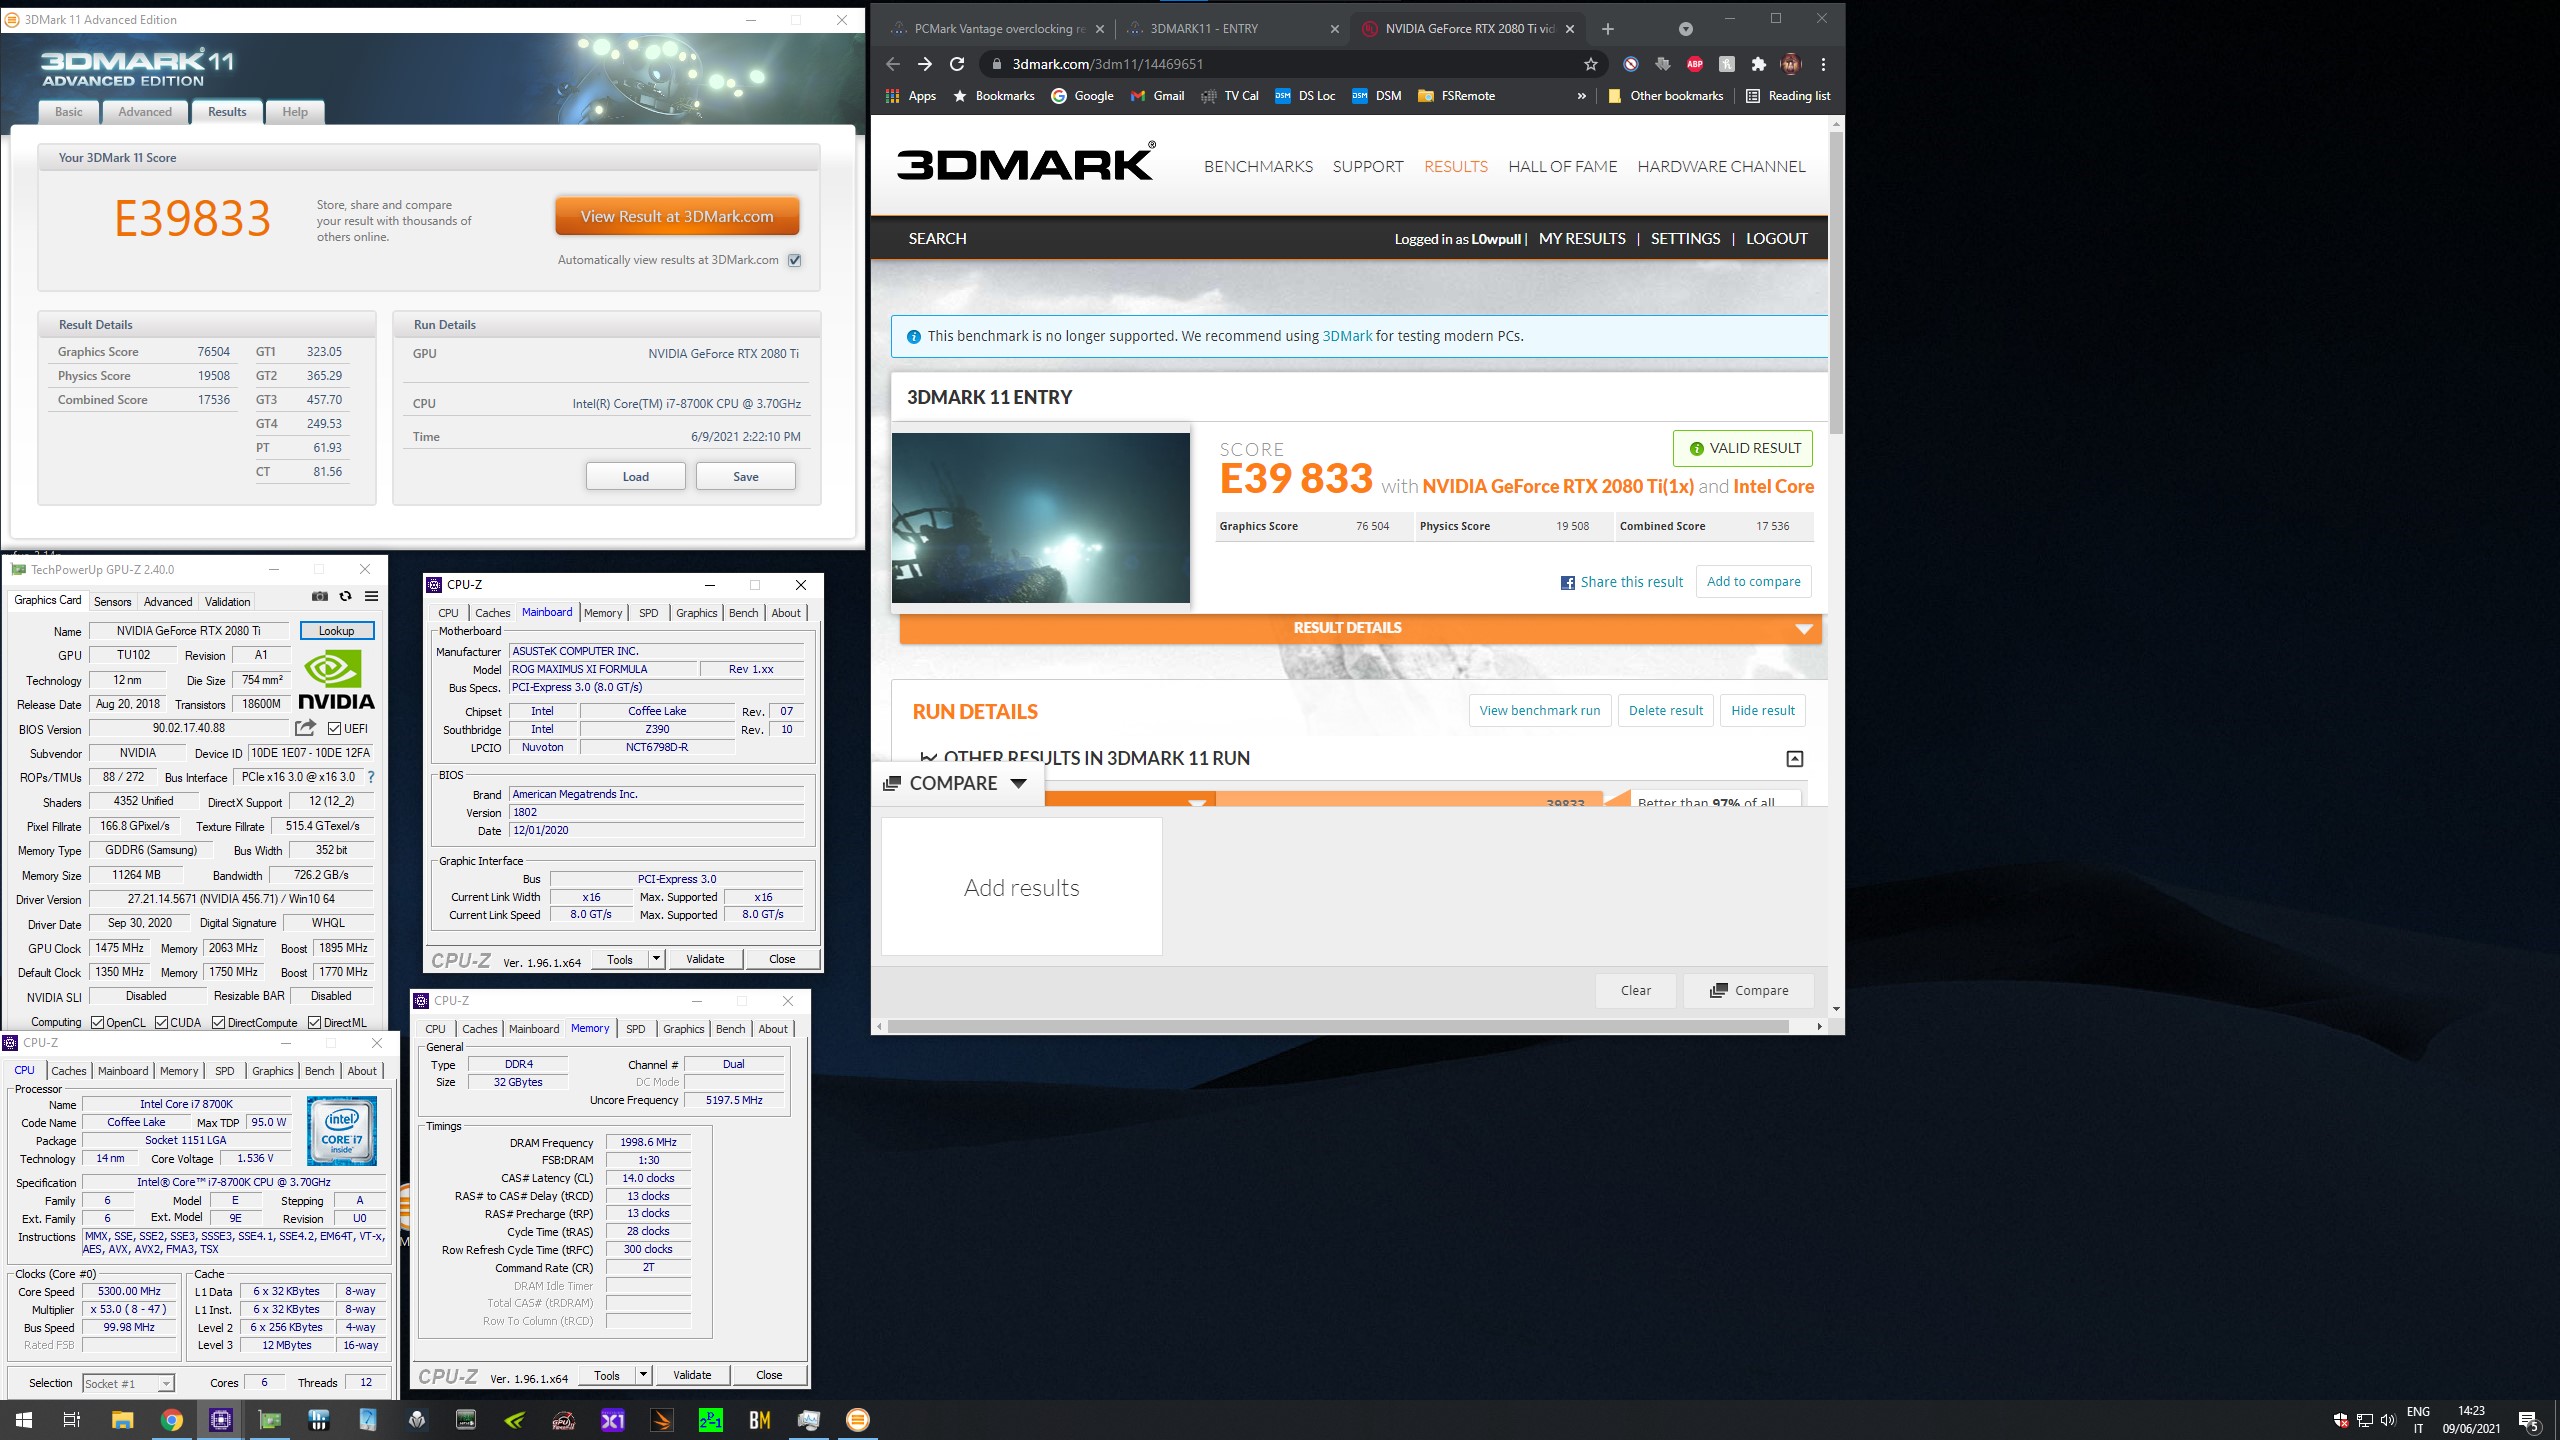This screenshot has width=2560, height=1440.
Task: Open the COMPARE dropdown panel
Action: [955, 783]
